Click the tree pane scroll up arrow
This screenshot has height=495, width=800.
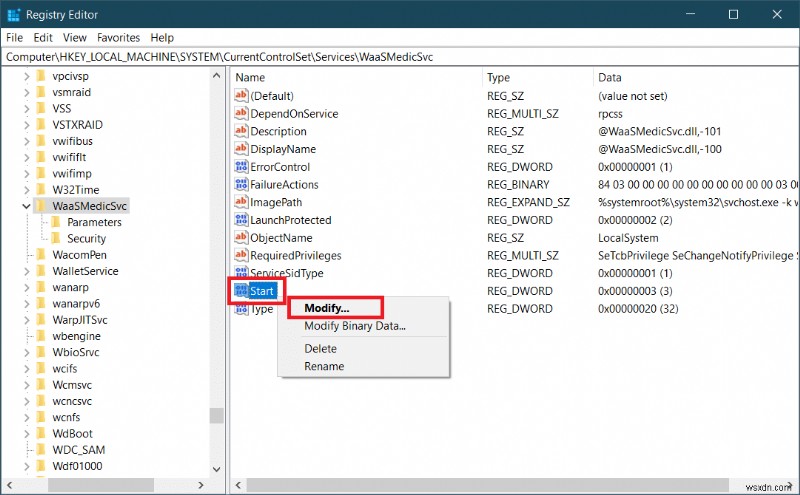[x=216, y=76]
